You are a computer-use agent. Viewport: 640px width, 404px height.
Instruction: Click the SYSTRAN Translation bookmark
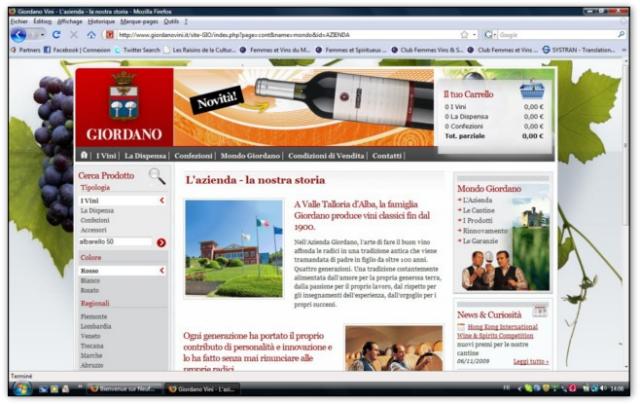579,50
